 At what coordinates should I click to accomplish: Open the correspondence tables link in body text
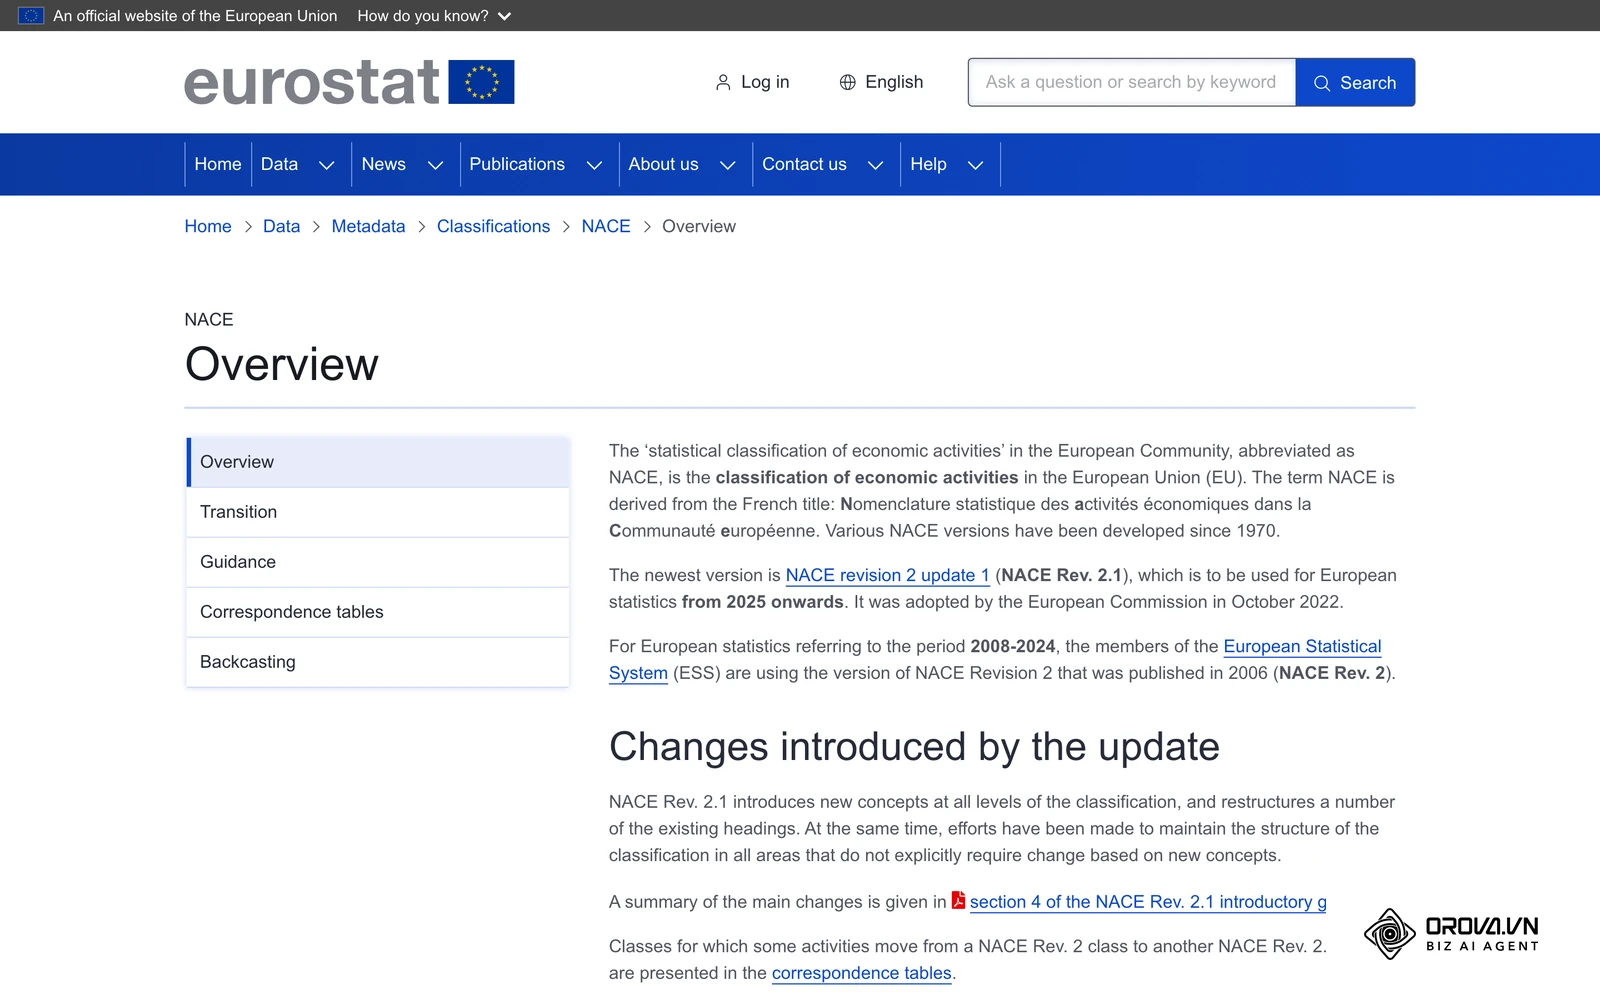coord(861,974)
